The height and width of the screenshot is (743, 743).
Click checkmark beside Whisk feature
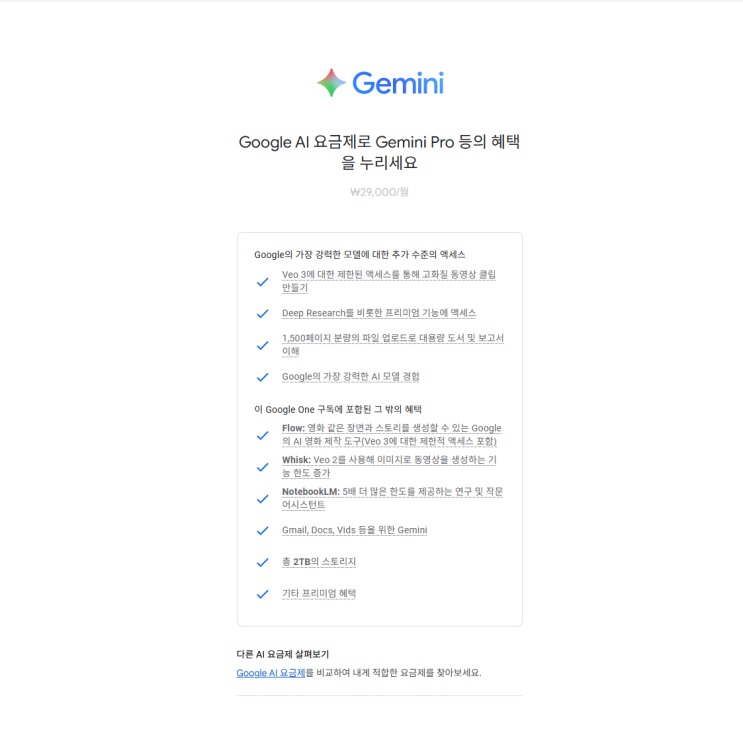click(263, 467)
